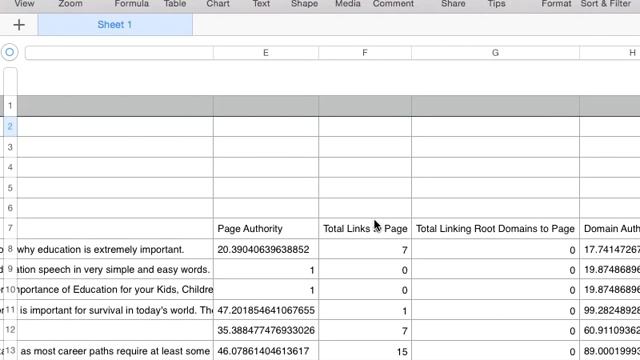Select column F header

[365, 53]
